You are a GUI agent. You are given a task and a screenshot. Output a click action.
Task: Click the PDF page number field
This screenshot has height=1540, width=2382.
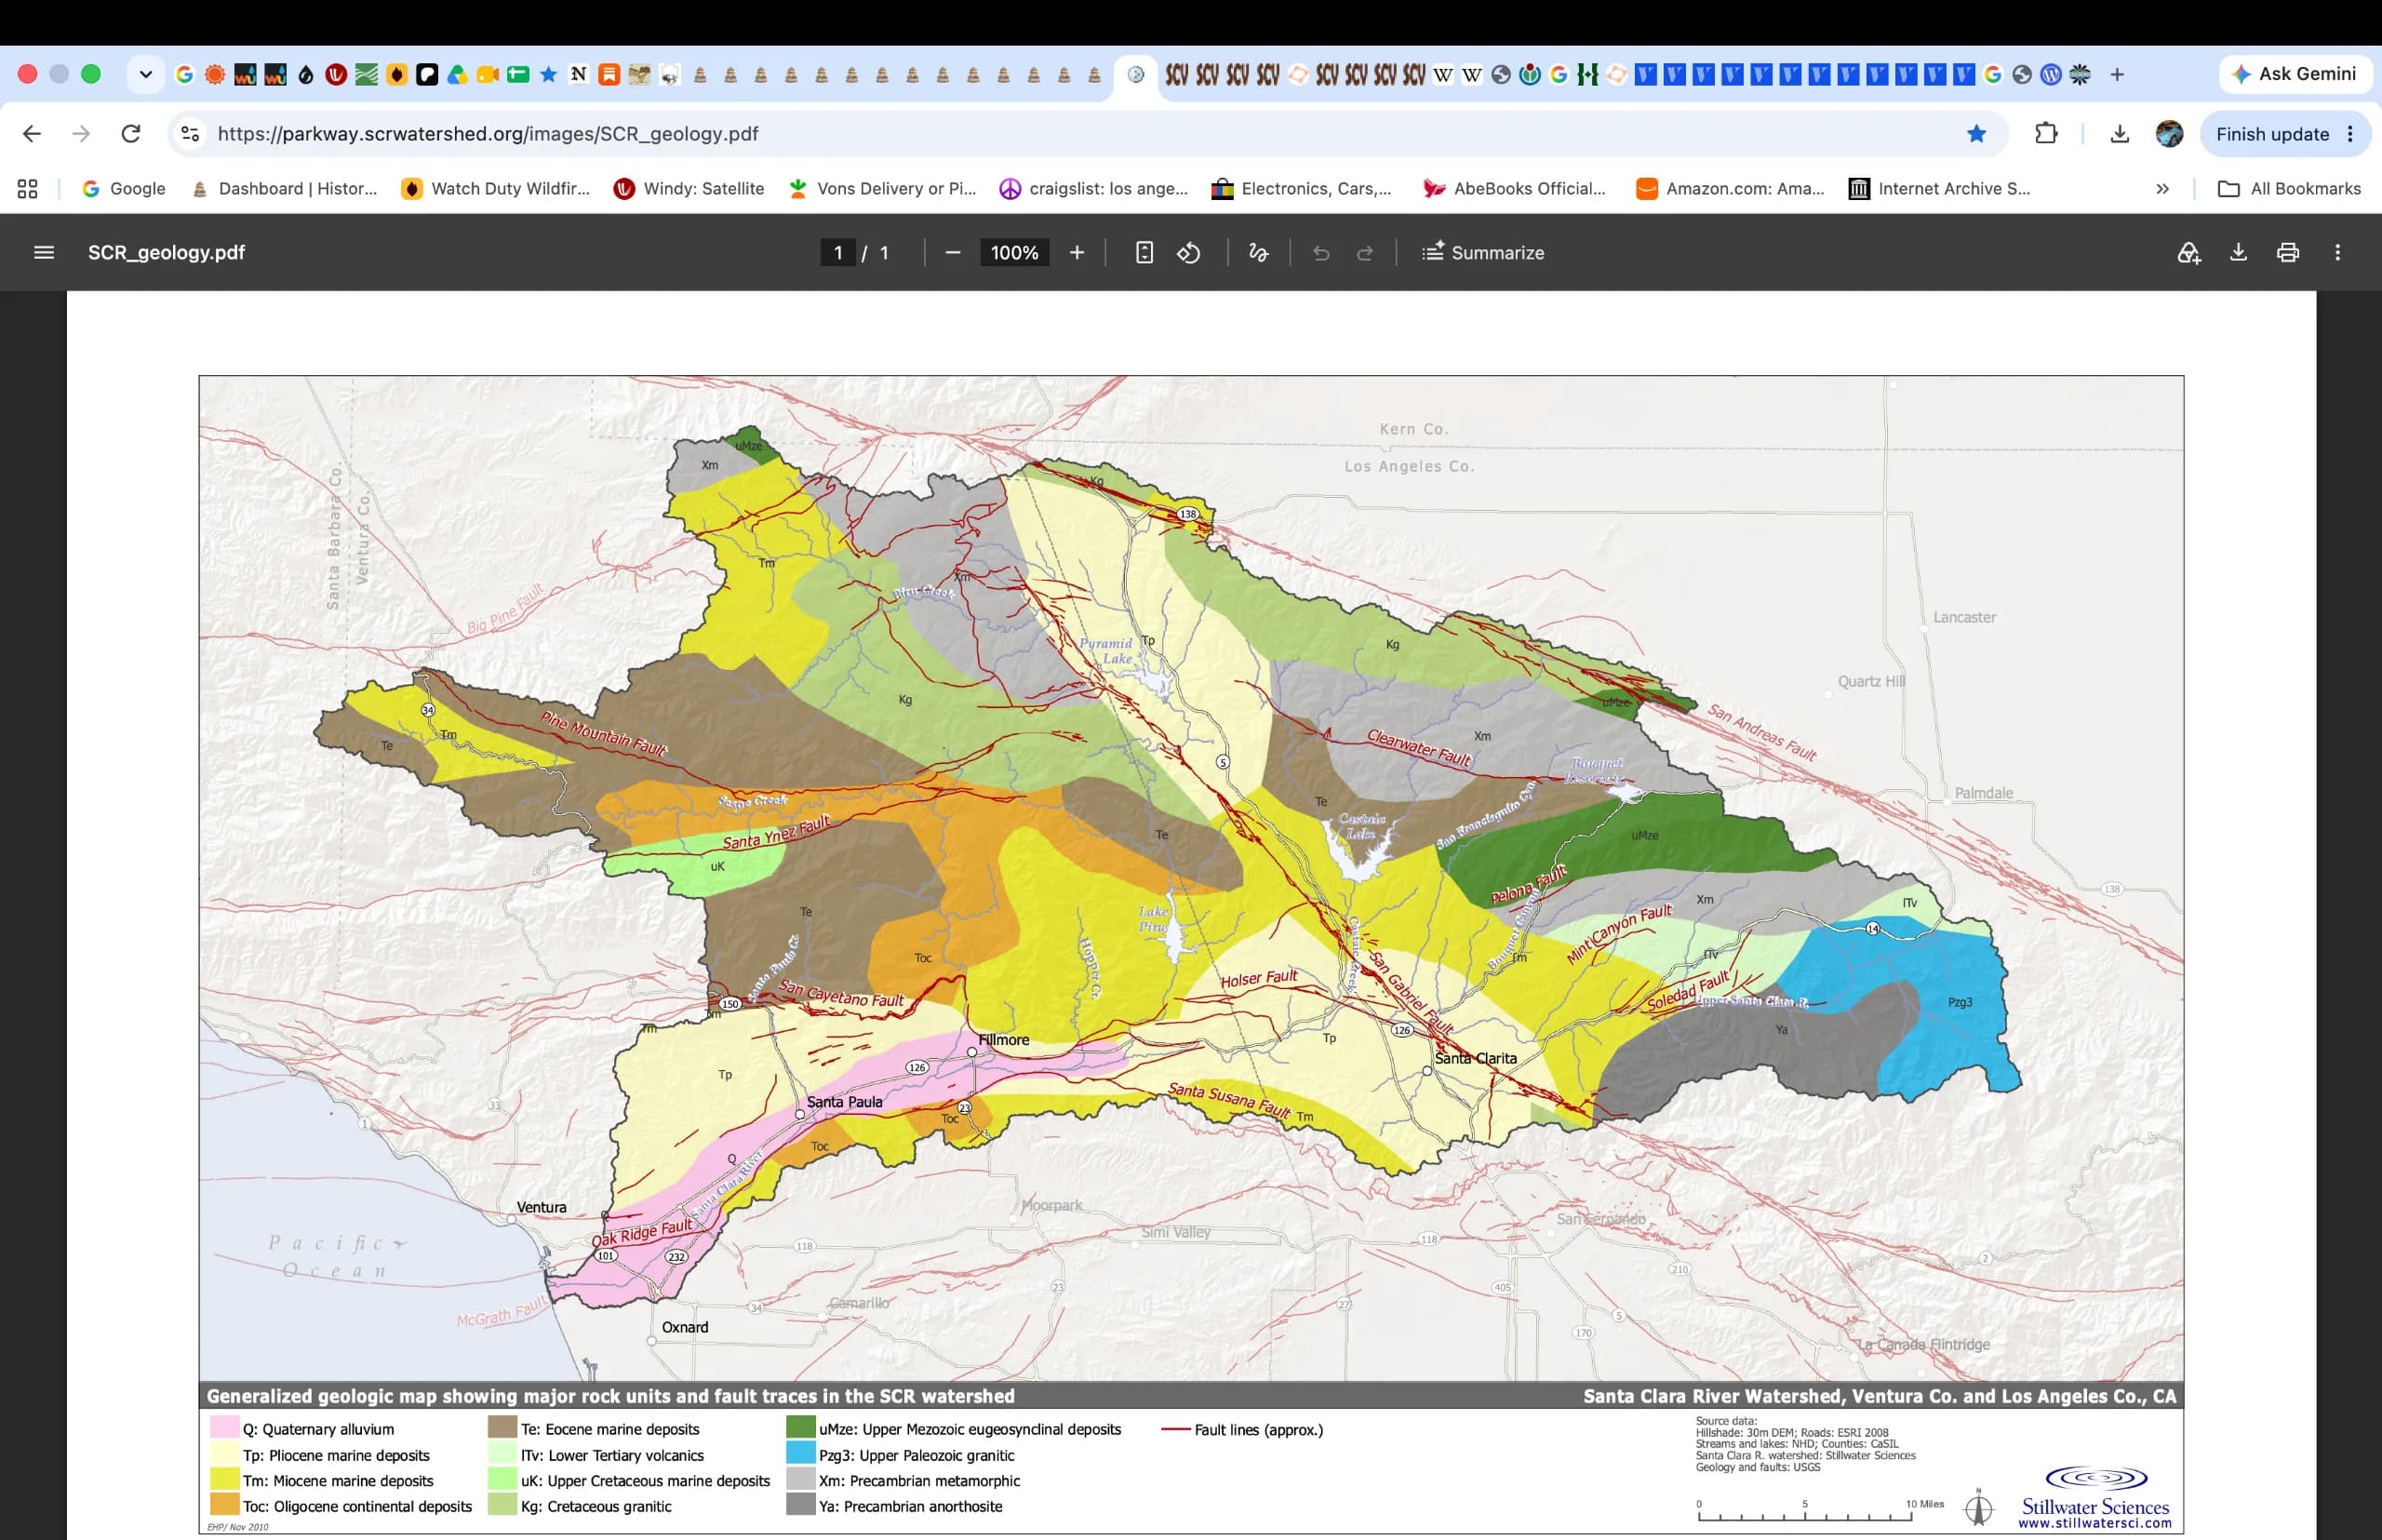point(838,252)
